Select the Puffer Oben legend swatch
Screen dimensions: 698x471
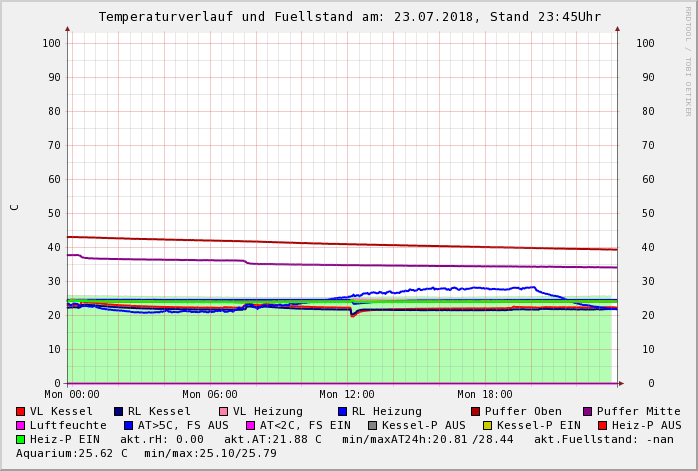pyautogui.click(x=476, y=412)
